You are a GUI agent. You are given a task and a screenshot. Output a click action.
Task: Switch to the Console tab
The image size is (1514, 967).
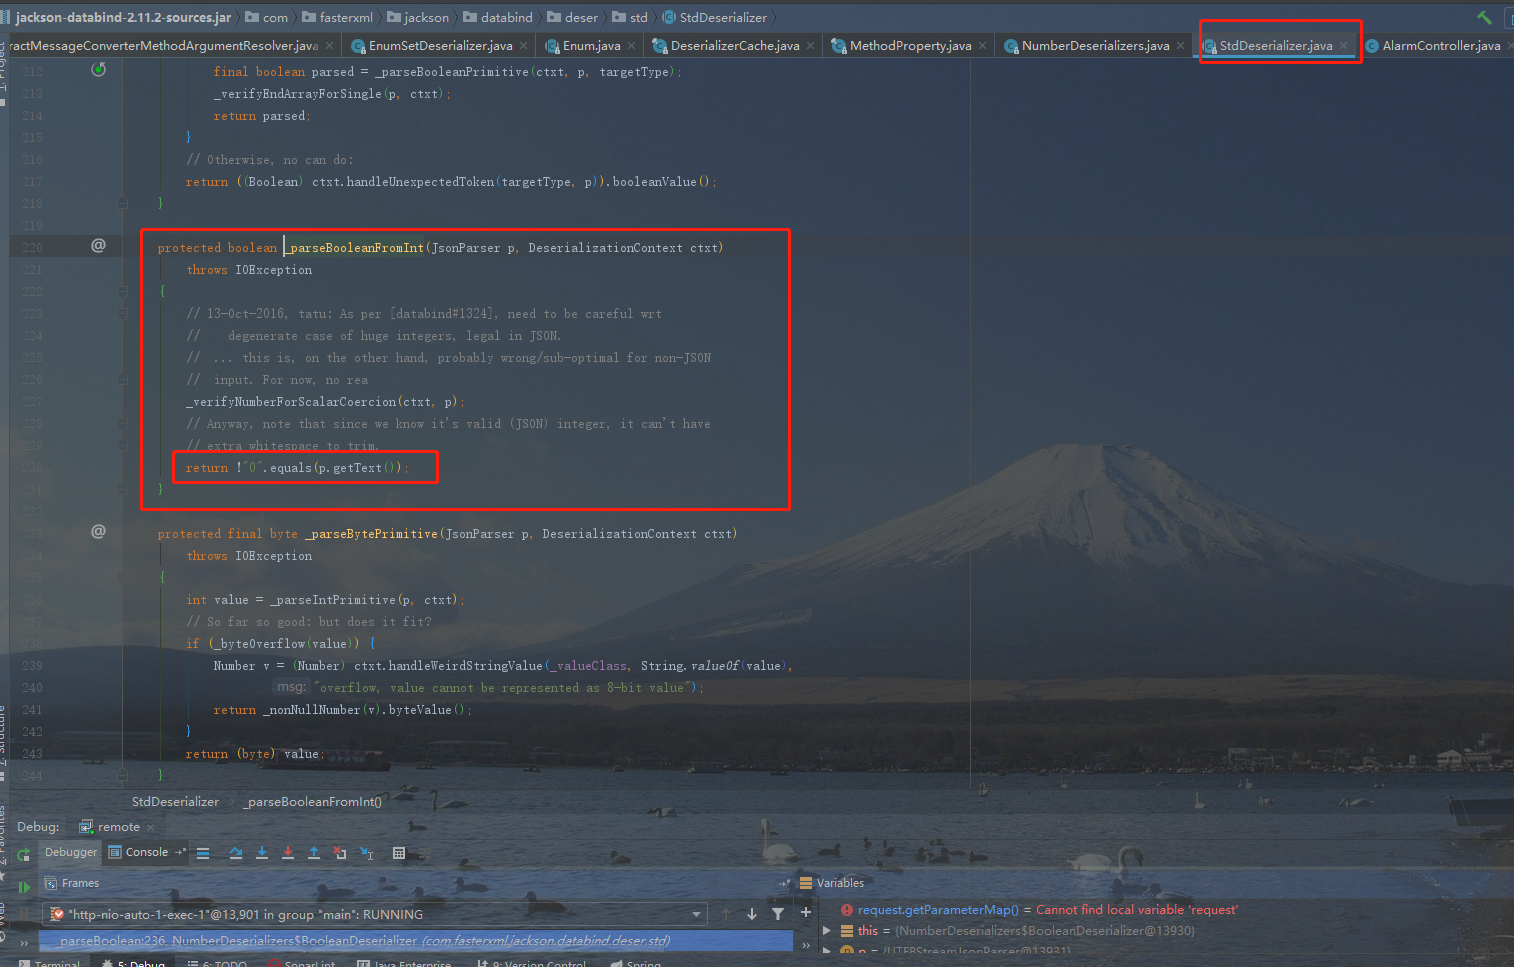(139, 852)
